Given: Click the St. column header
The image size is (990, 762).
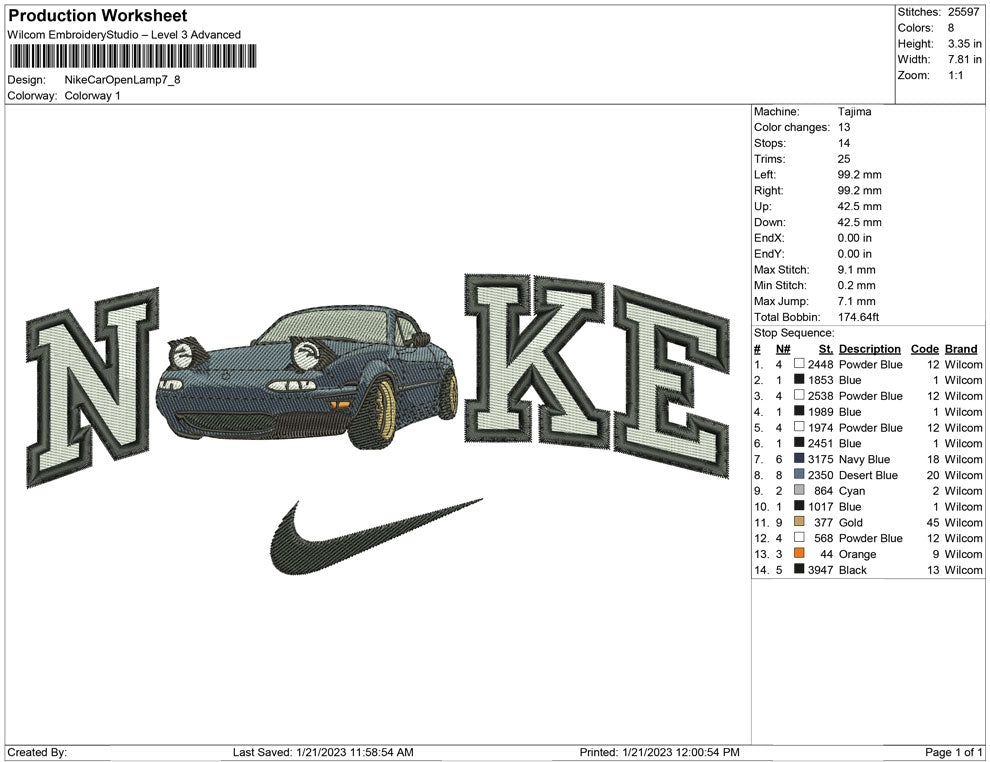Looking at the screenshot, I should pyautogui.click(x=825, y=349).
